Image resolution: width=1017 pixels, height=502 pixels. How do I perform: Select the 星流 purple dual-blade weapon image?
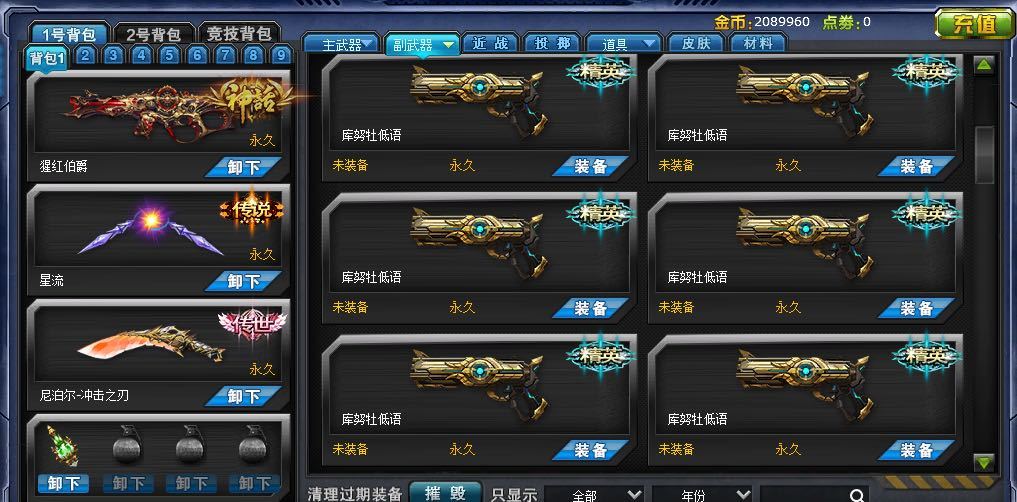click(x=150, y=232)
